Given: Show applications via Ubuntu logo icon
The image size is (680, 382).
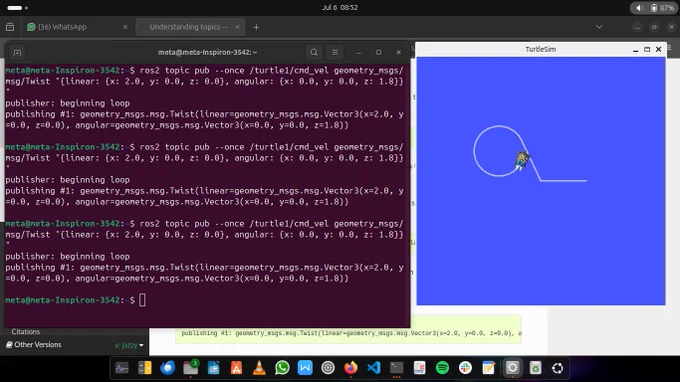Looking at the screenshot, I should [x=558, y=368].
